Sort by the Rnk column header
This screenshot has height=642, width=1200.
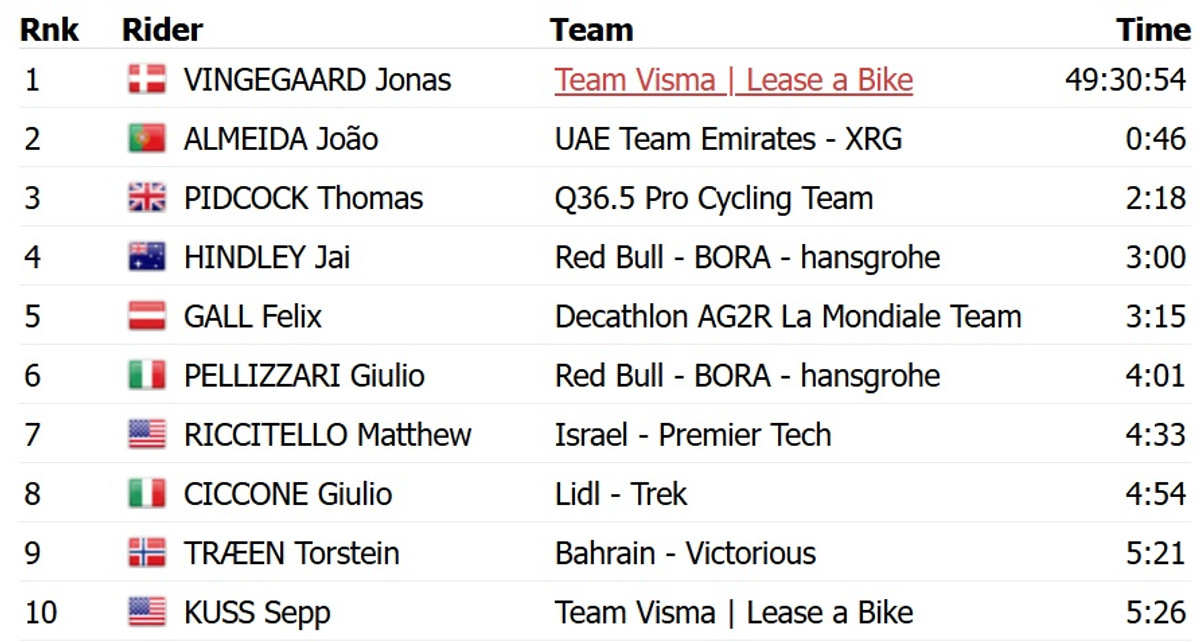[50, 30]
